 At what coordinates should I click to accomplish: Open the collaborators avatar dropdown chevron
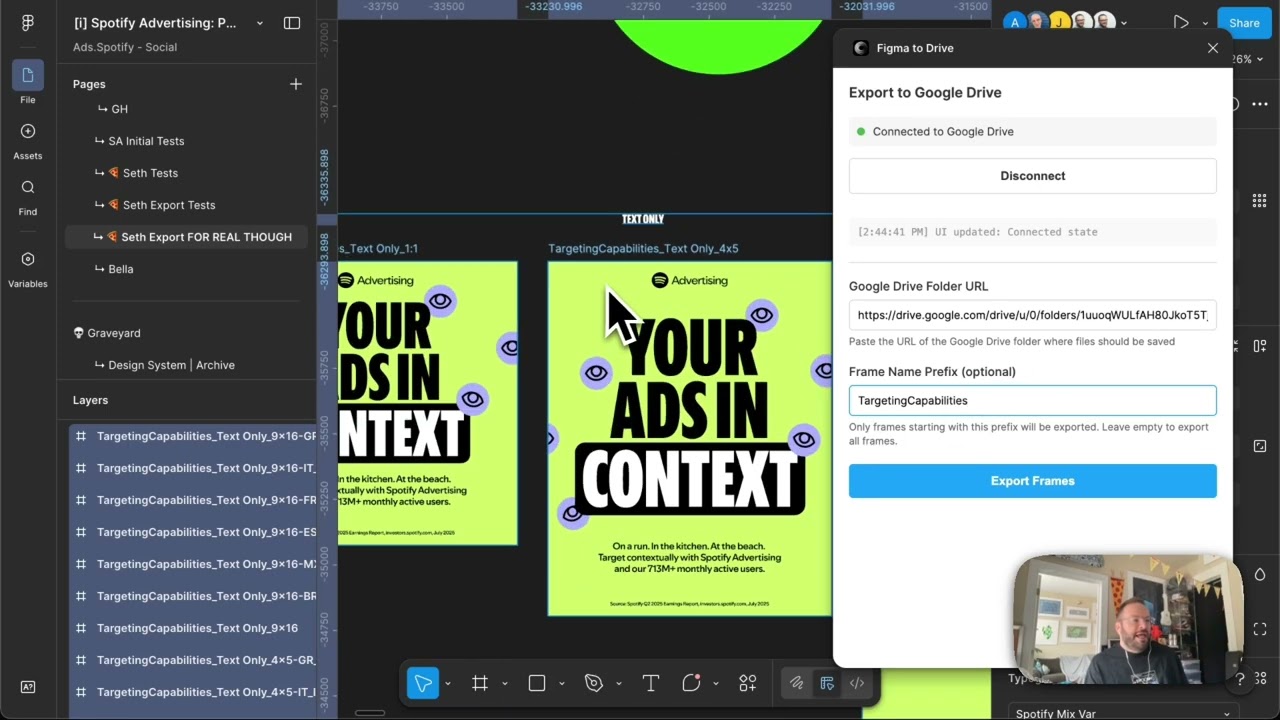point(1125,23)
